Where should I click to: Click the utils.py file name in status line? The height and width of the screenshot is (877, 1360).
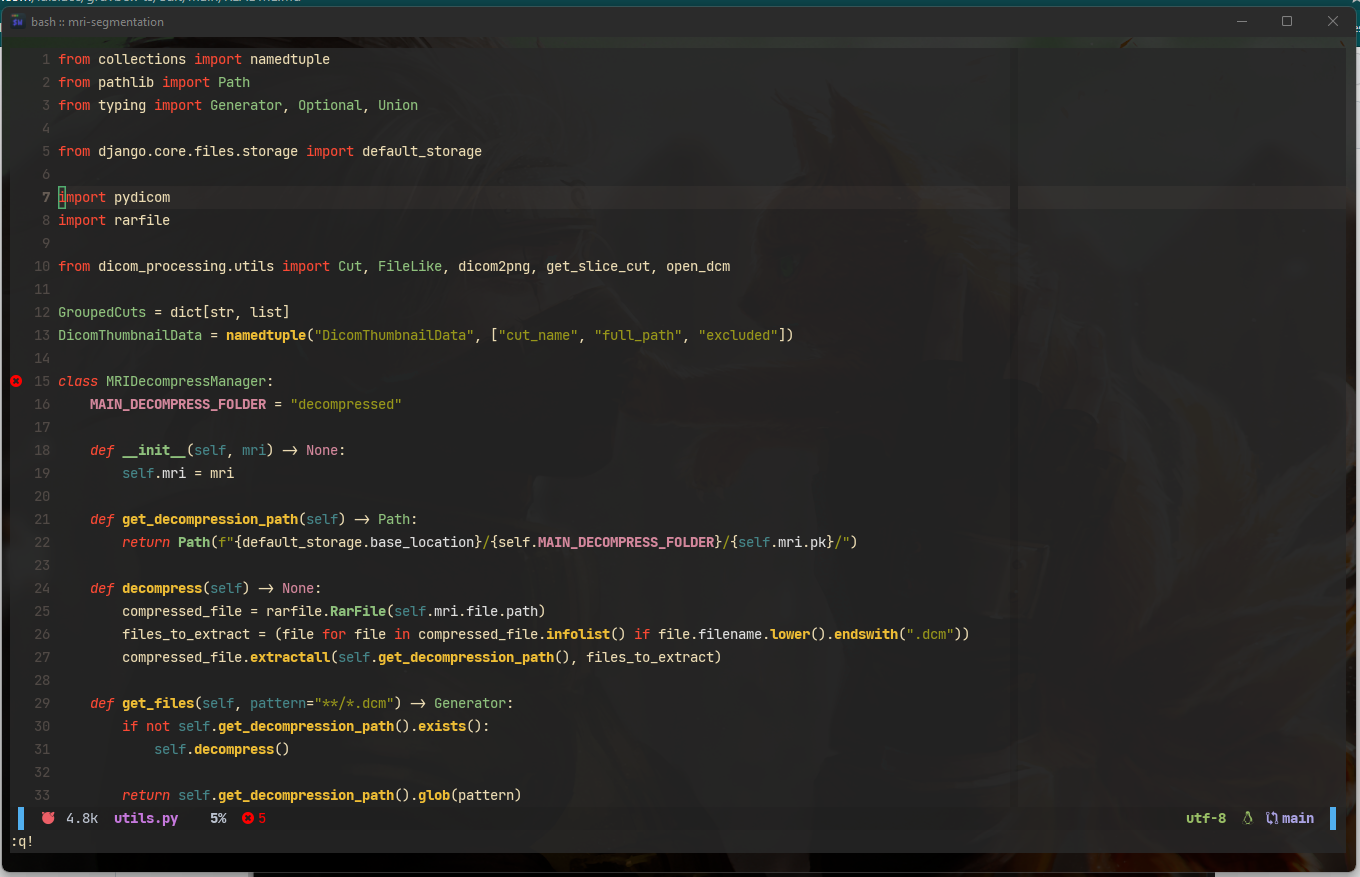[x=146, y=818]
